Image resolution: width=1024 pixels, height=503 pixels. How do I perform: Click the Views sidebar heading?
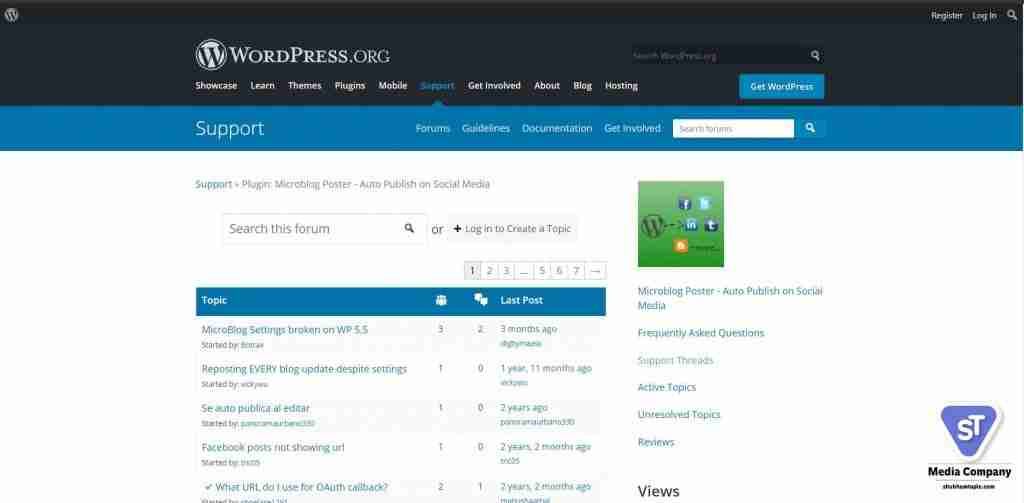(658, 491)
